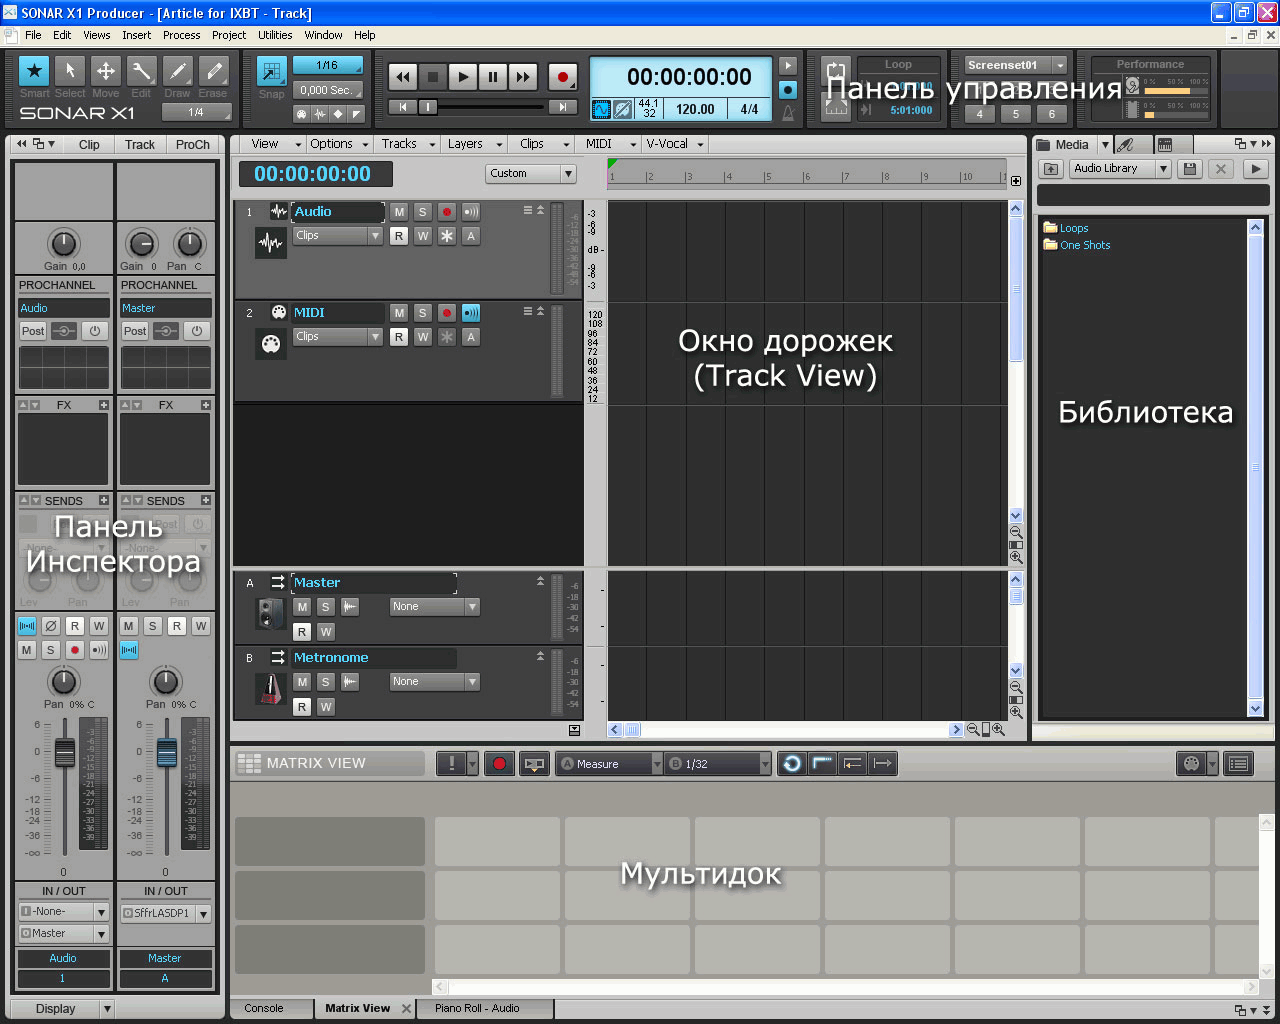The width and height of the screenshot is (1280, 1024).
Task: Open the Layers menu in Track View
Action: [472, 144]
